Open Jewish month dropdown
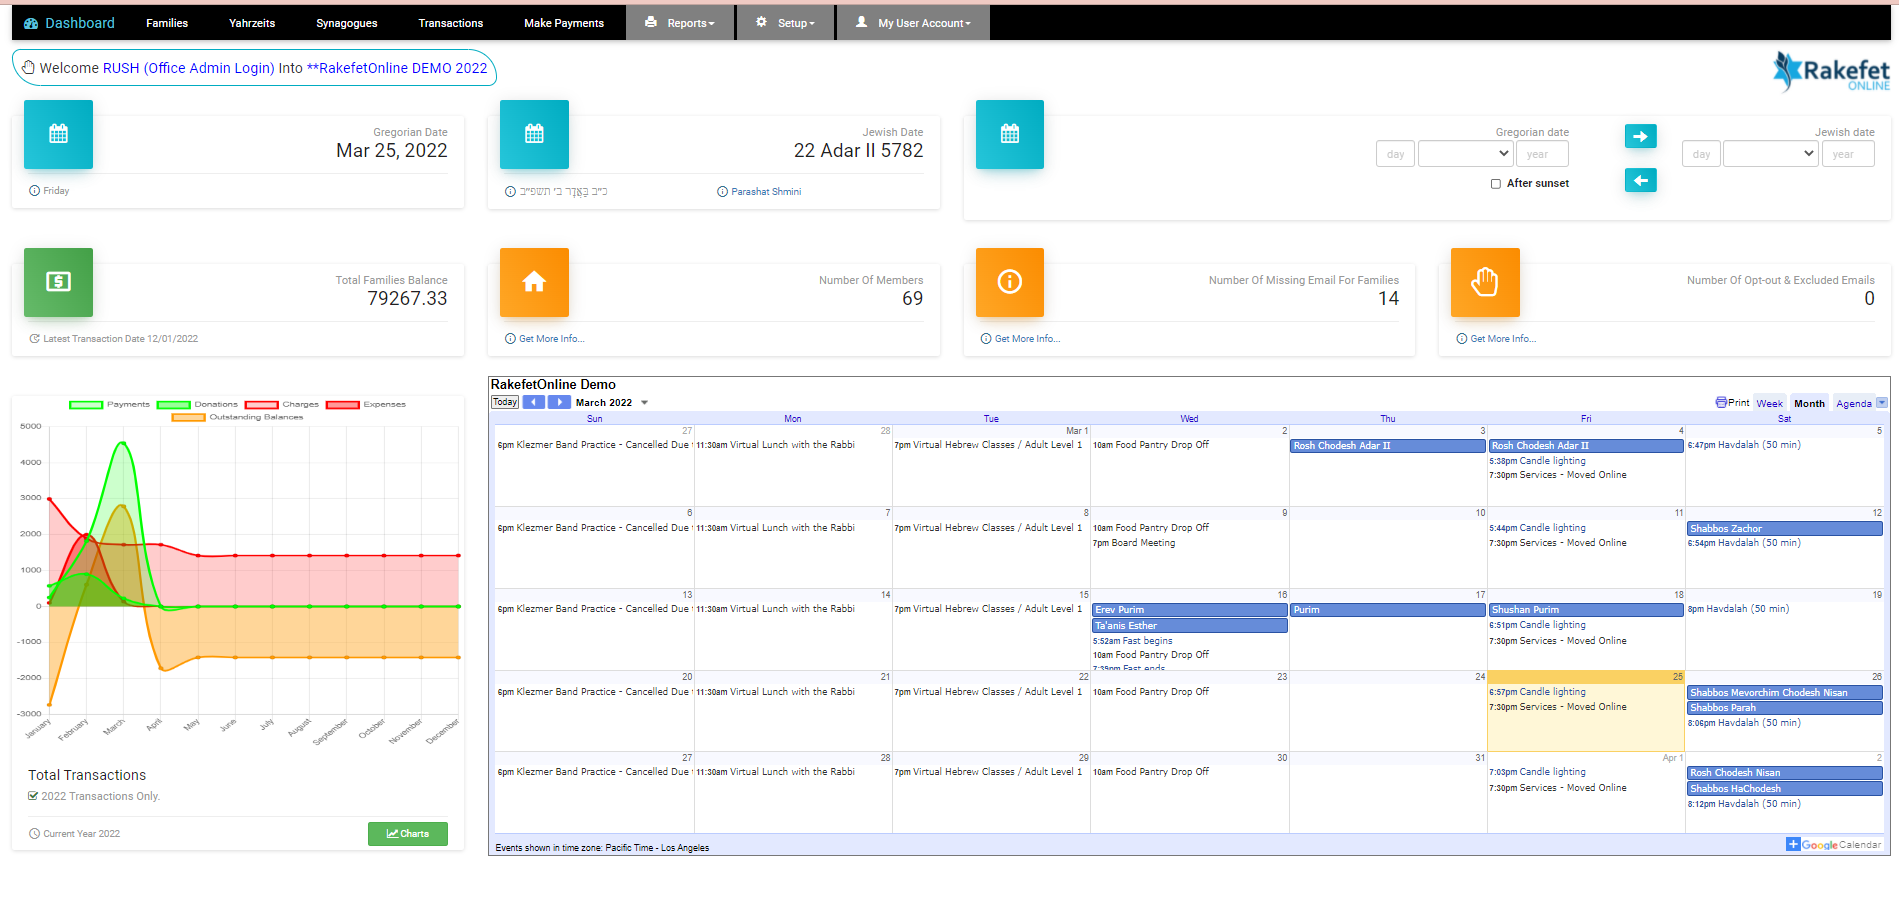 click(x=1770, y=153)
